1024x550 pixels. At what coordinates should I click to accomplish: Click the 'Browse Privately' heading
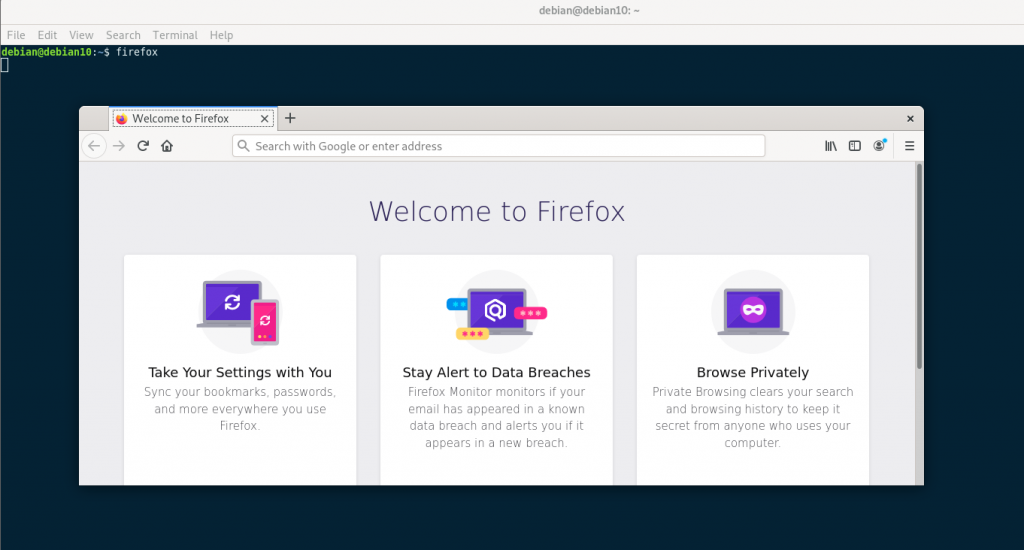coord(753,372)
